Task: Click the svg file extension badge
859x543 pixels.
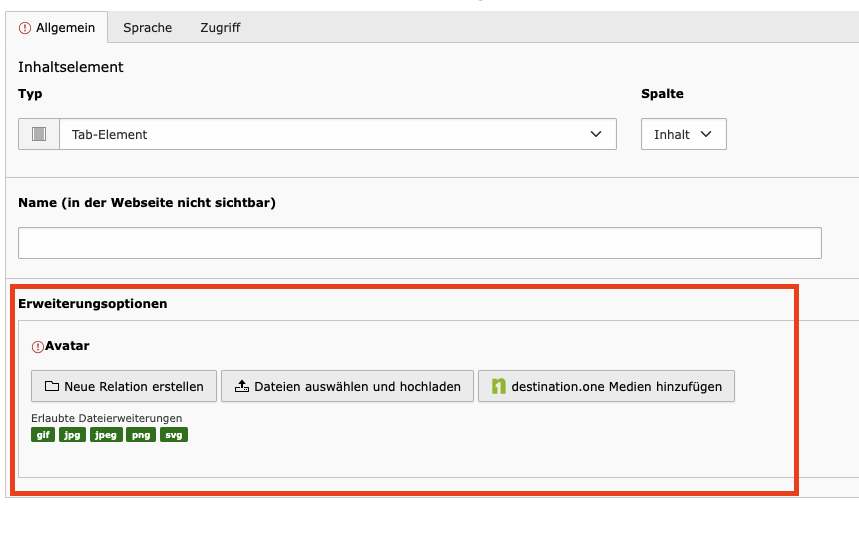Action: click(174, 435)
